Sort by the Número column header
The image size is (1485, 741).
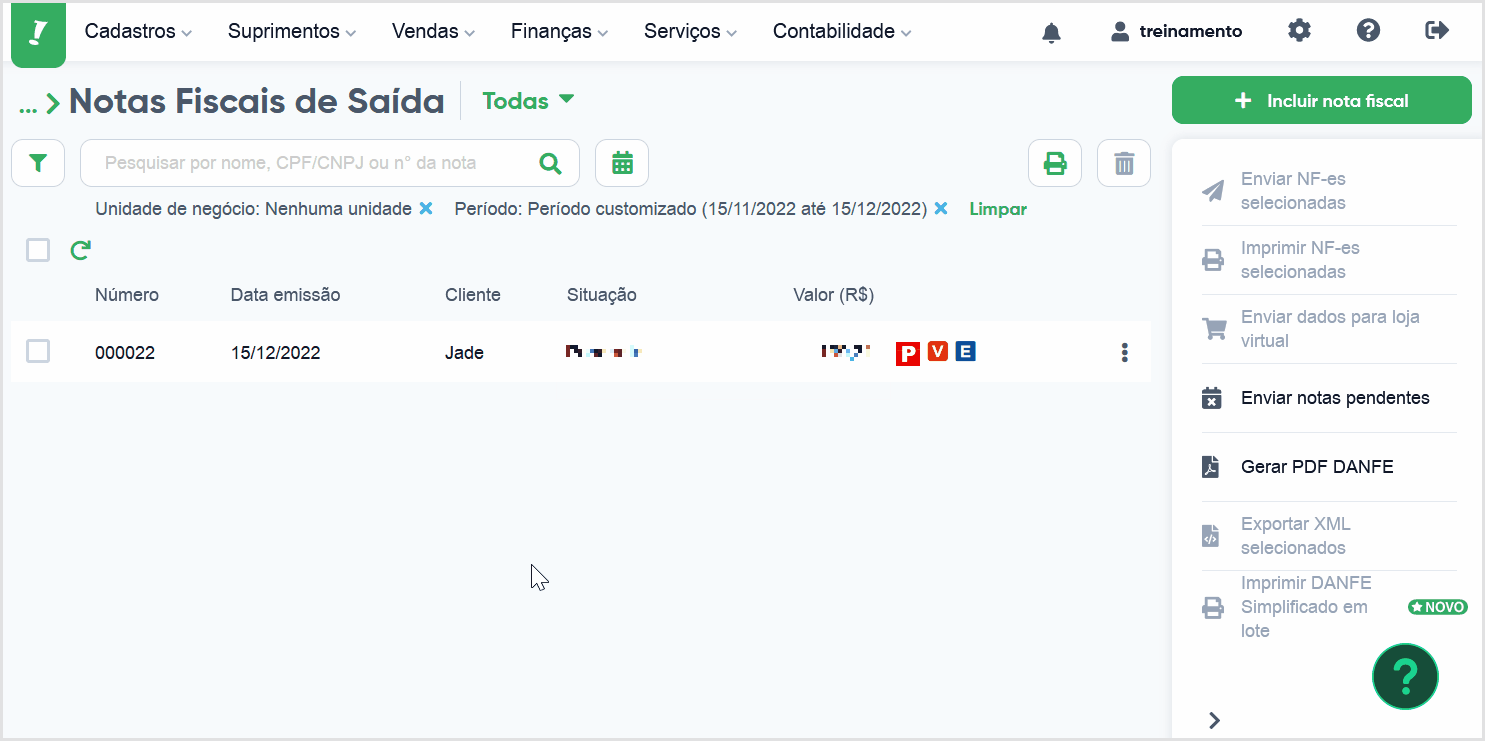[x=127, y=295]
